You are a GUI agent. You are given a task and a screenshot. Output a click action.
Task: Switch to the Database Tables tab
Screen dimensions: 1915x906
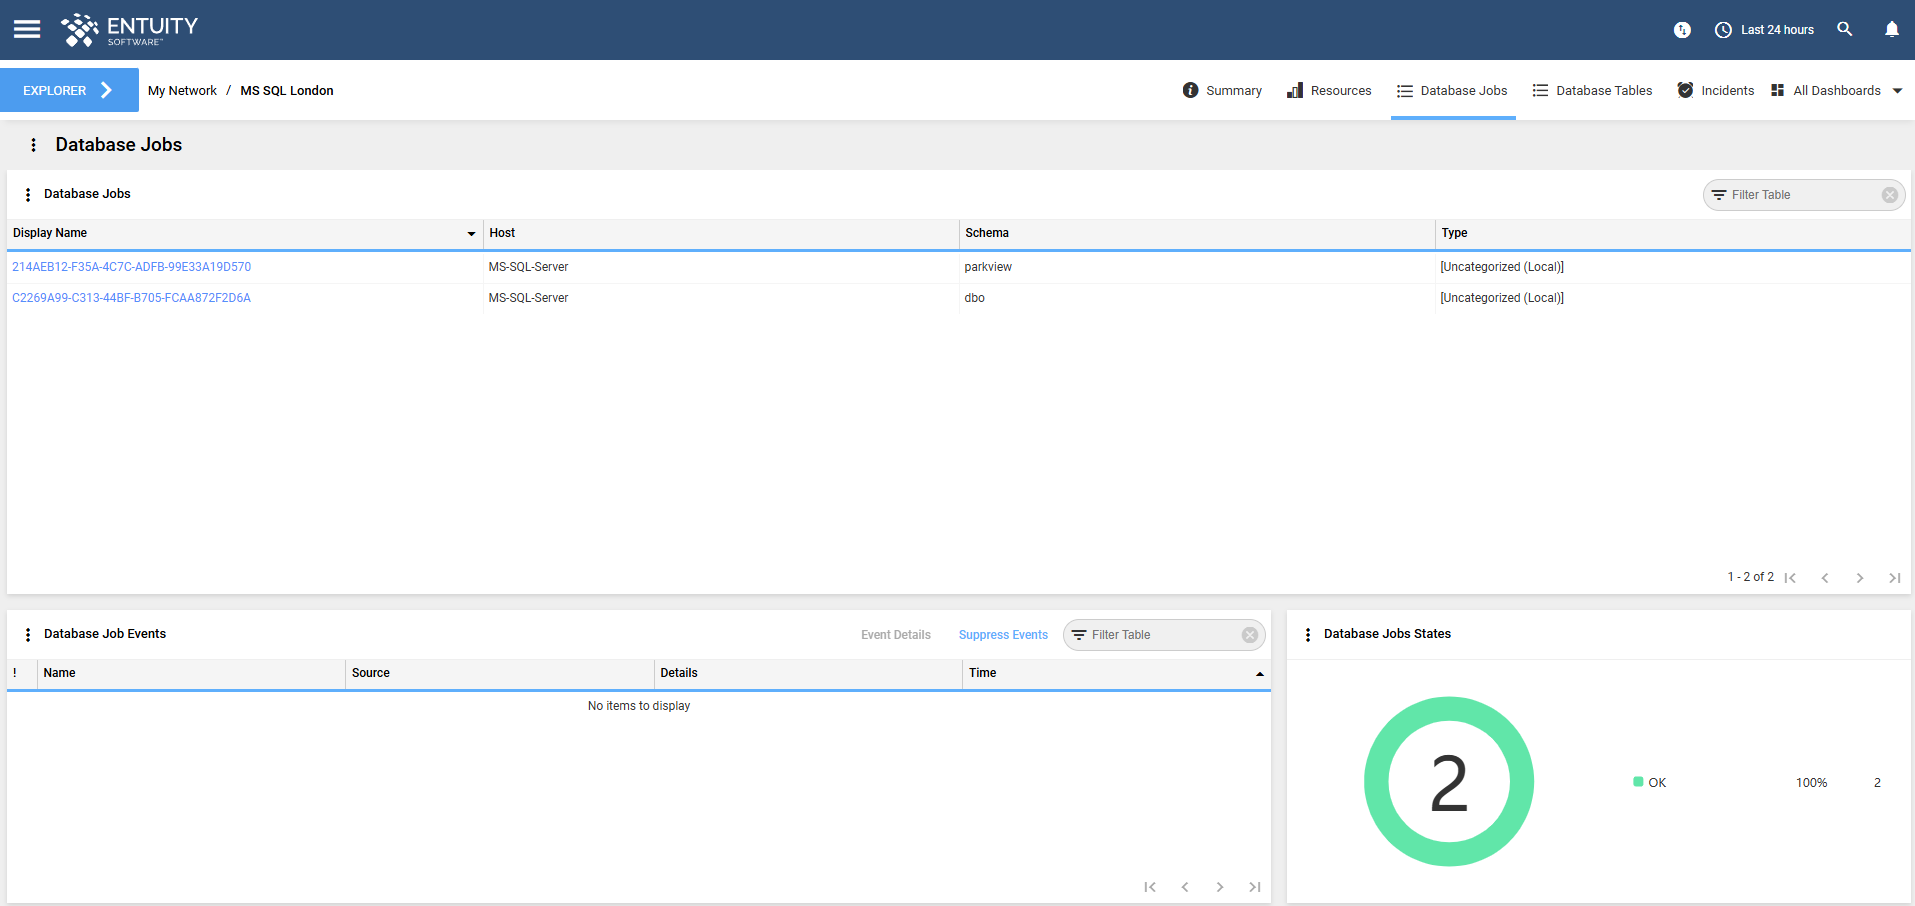(1592, 90)
